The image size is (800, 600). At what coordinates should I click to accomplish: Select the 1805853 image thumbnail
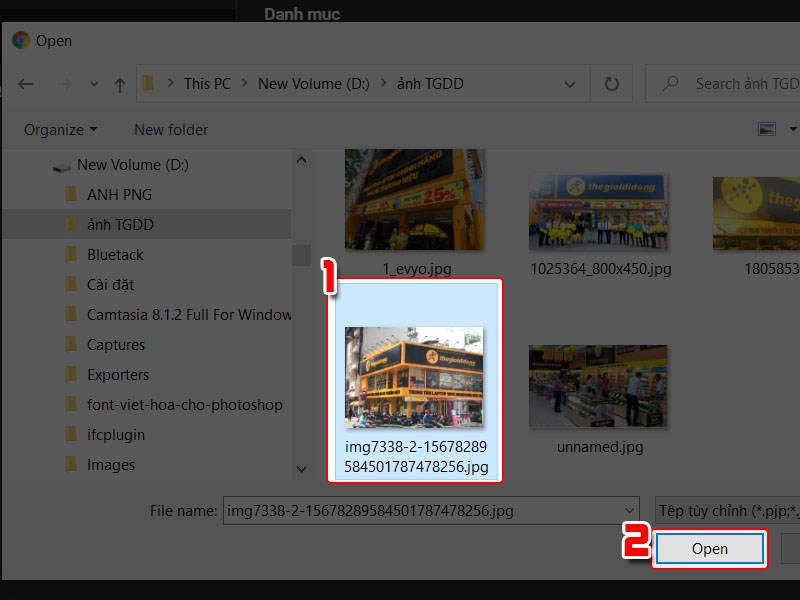click(757, 213)
